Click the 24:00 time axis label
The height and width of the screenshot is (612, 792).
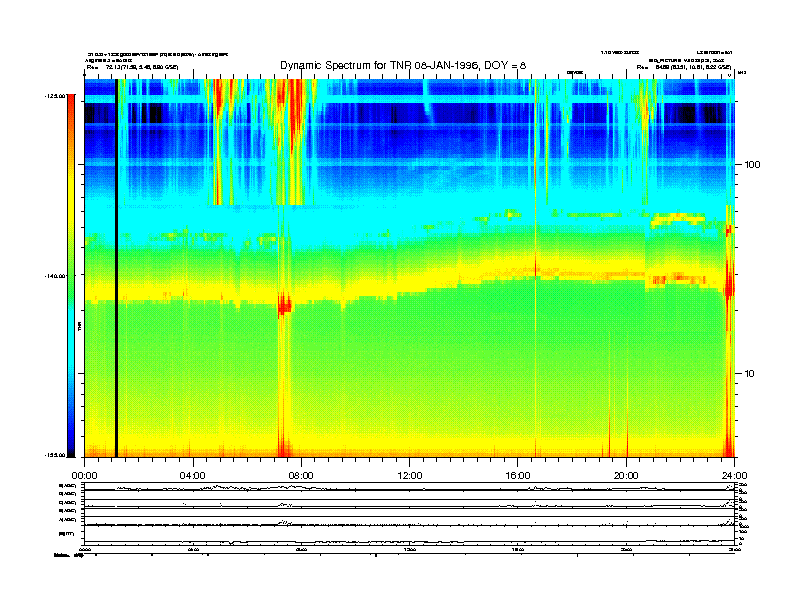734,476
